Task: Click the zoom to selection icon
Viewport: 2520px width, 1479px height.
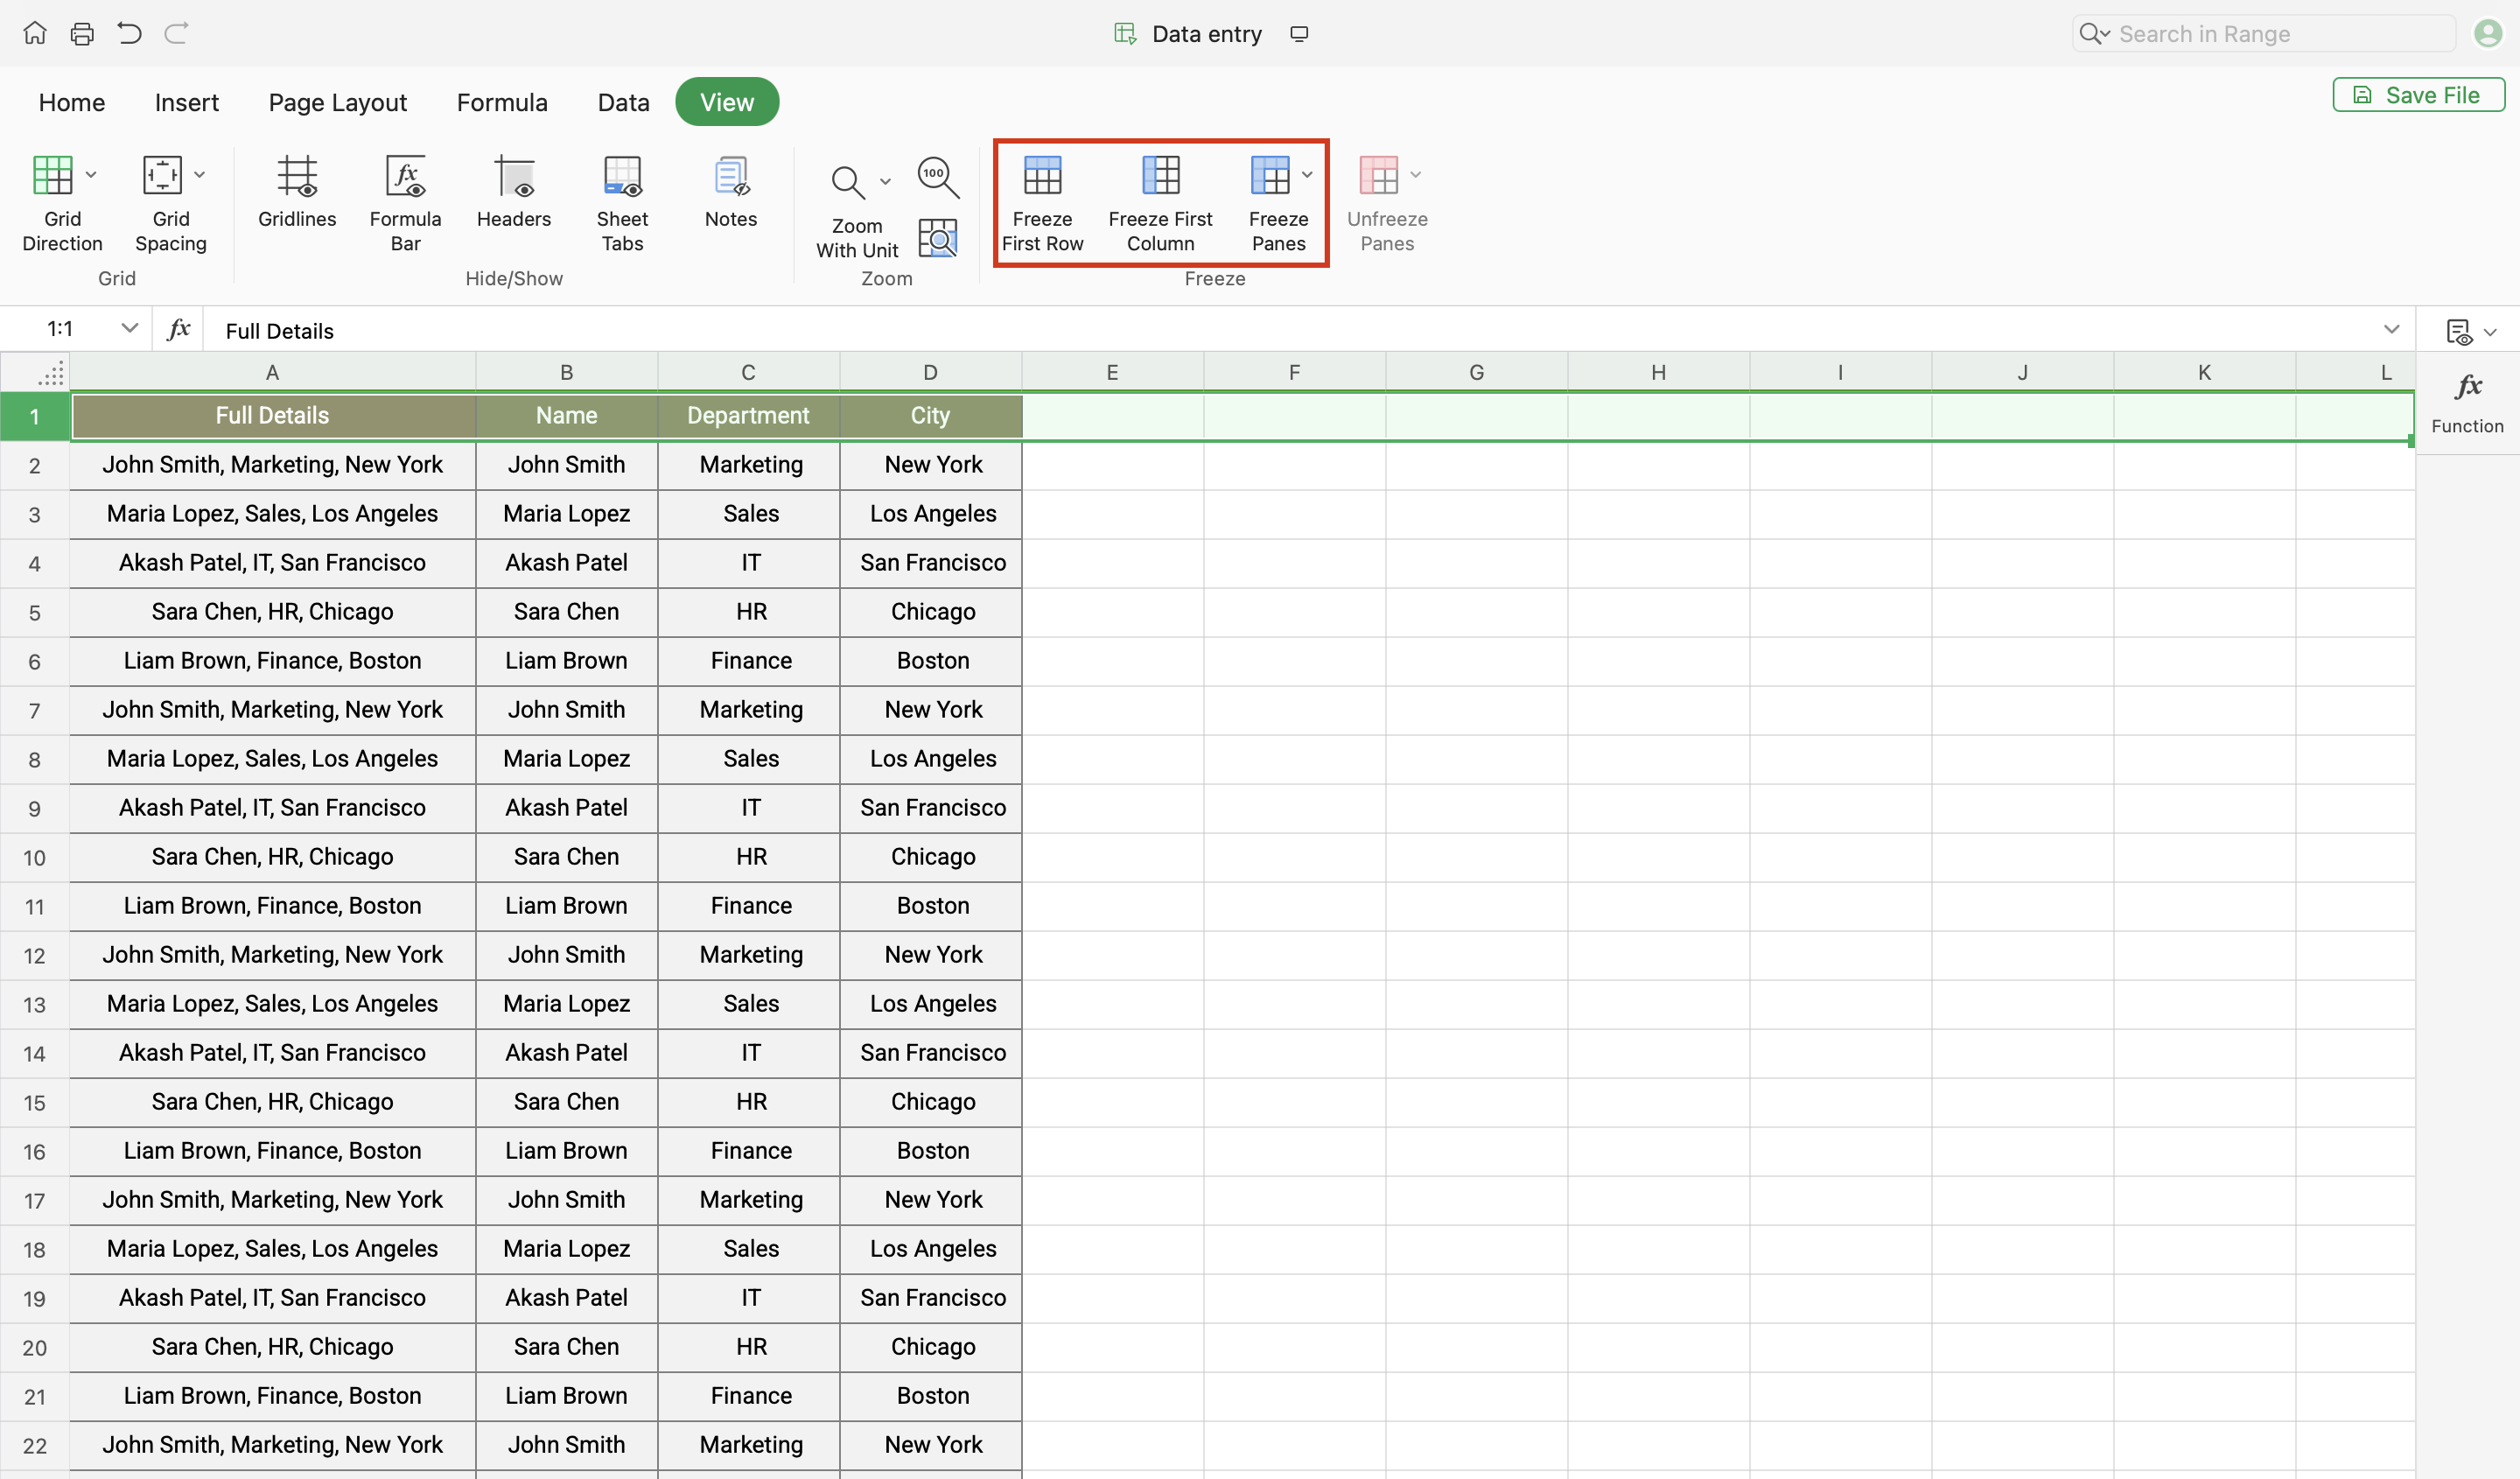Action: click(x=937, y=238)
